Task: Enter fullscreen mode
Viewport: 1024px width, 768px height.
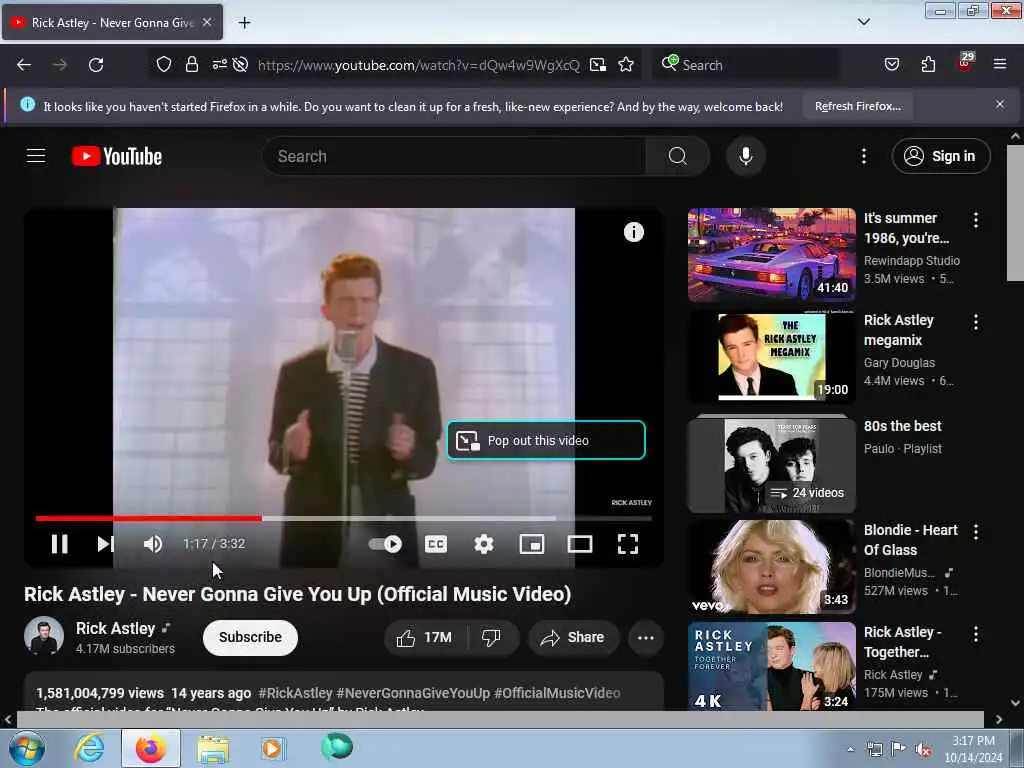Action: coord(628,544)
